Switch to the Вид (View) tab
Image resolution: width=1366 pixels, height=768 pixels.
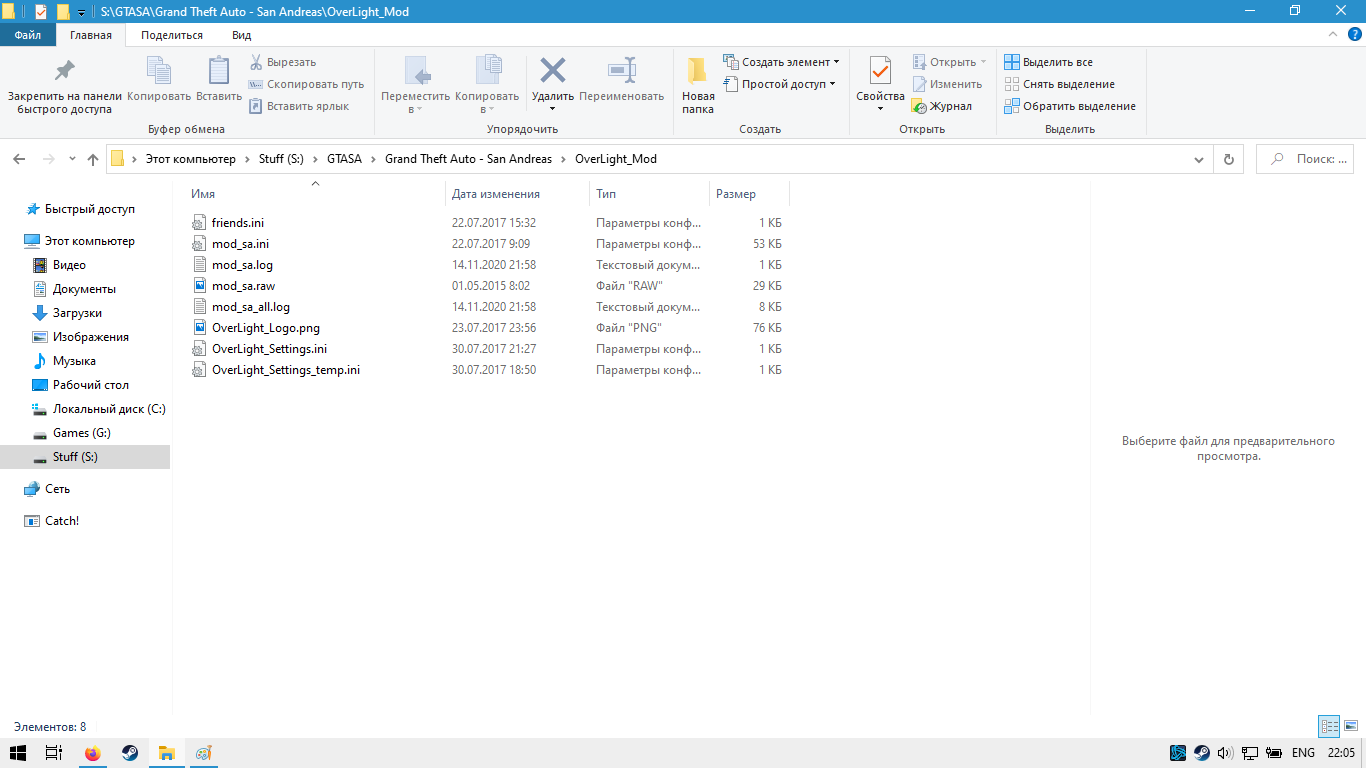coord(242,35)
